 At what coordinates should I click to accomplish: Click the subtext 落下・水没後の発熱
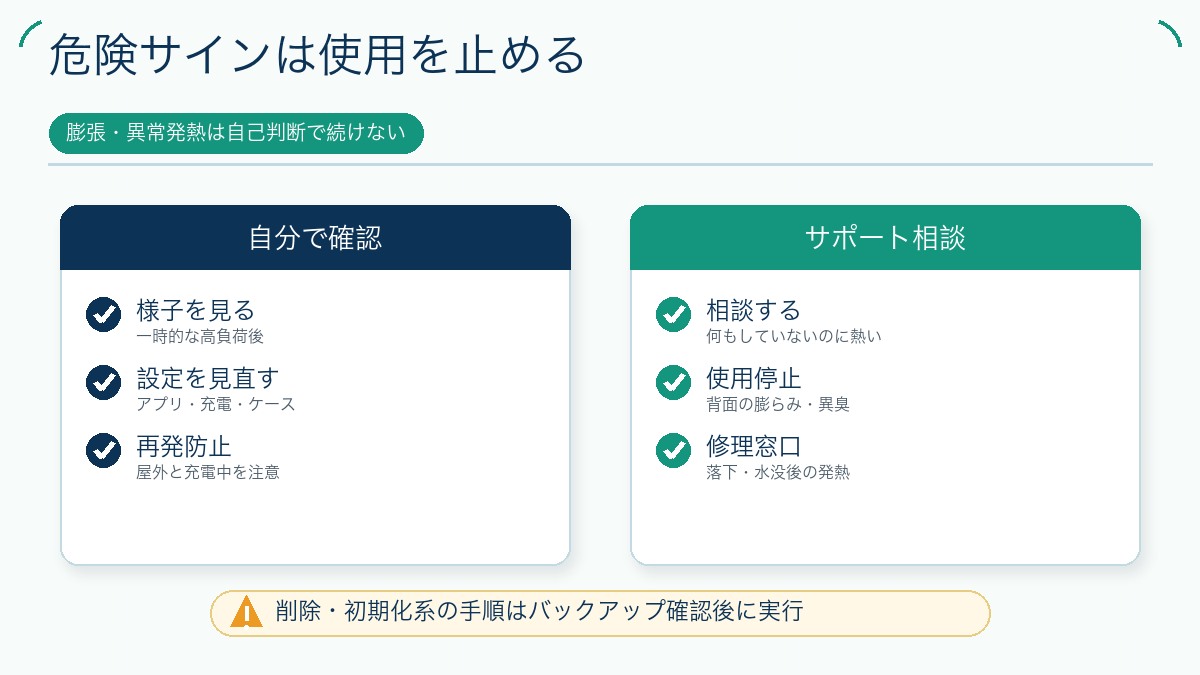coord(778,472)
